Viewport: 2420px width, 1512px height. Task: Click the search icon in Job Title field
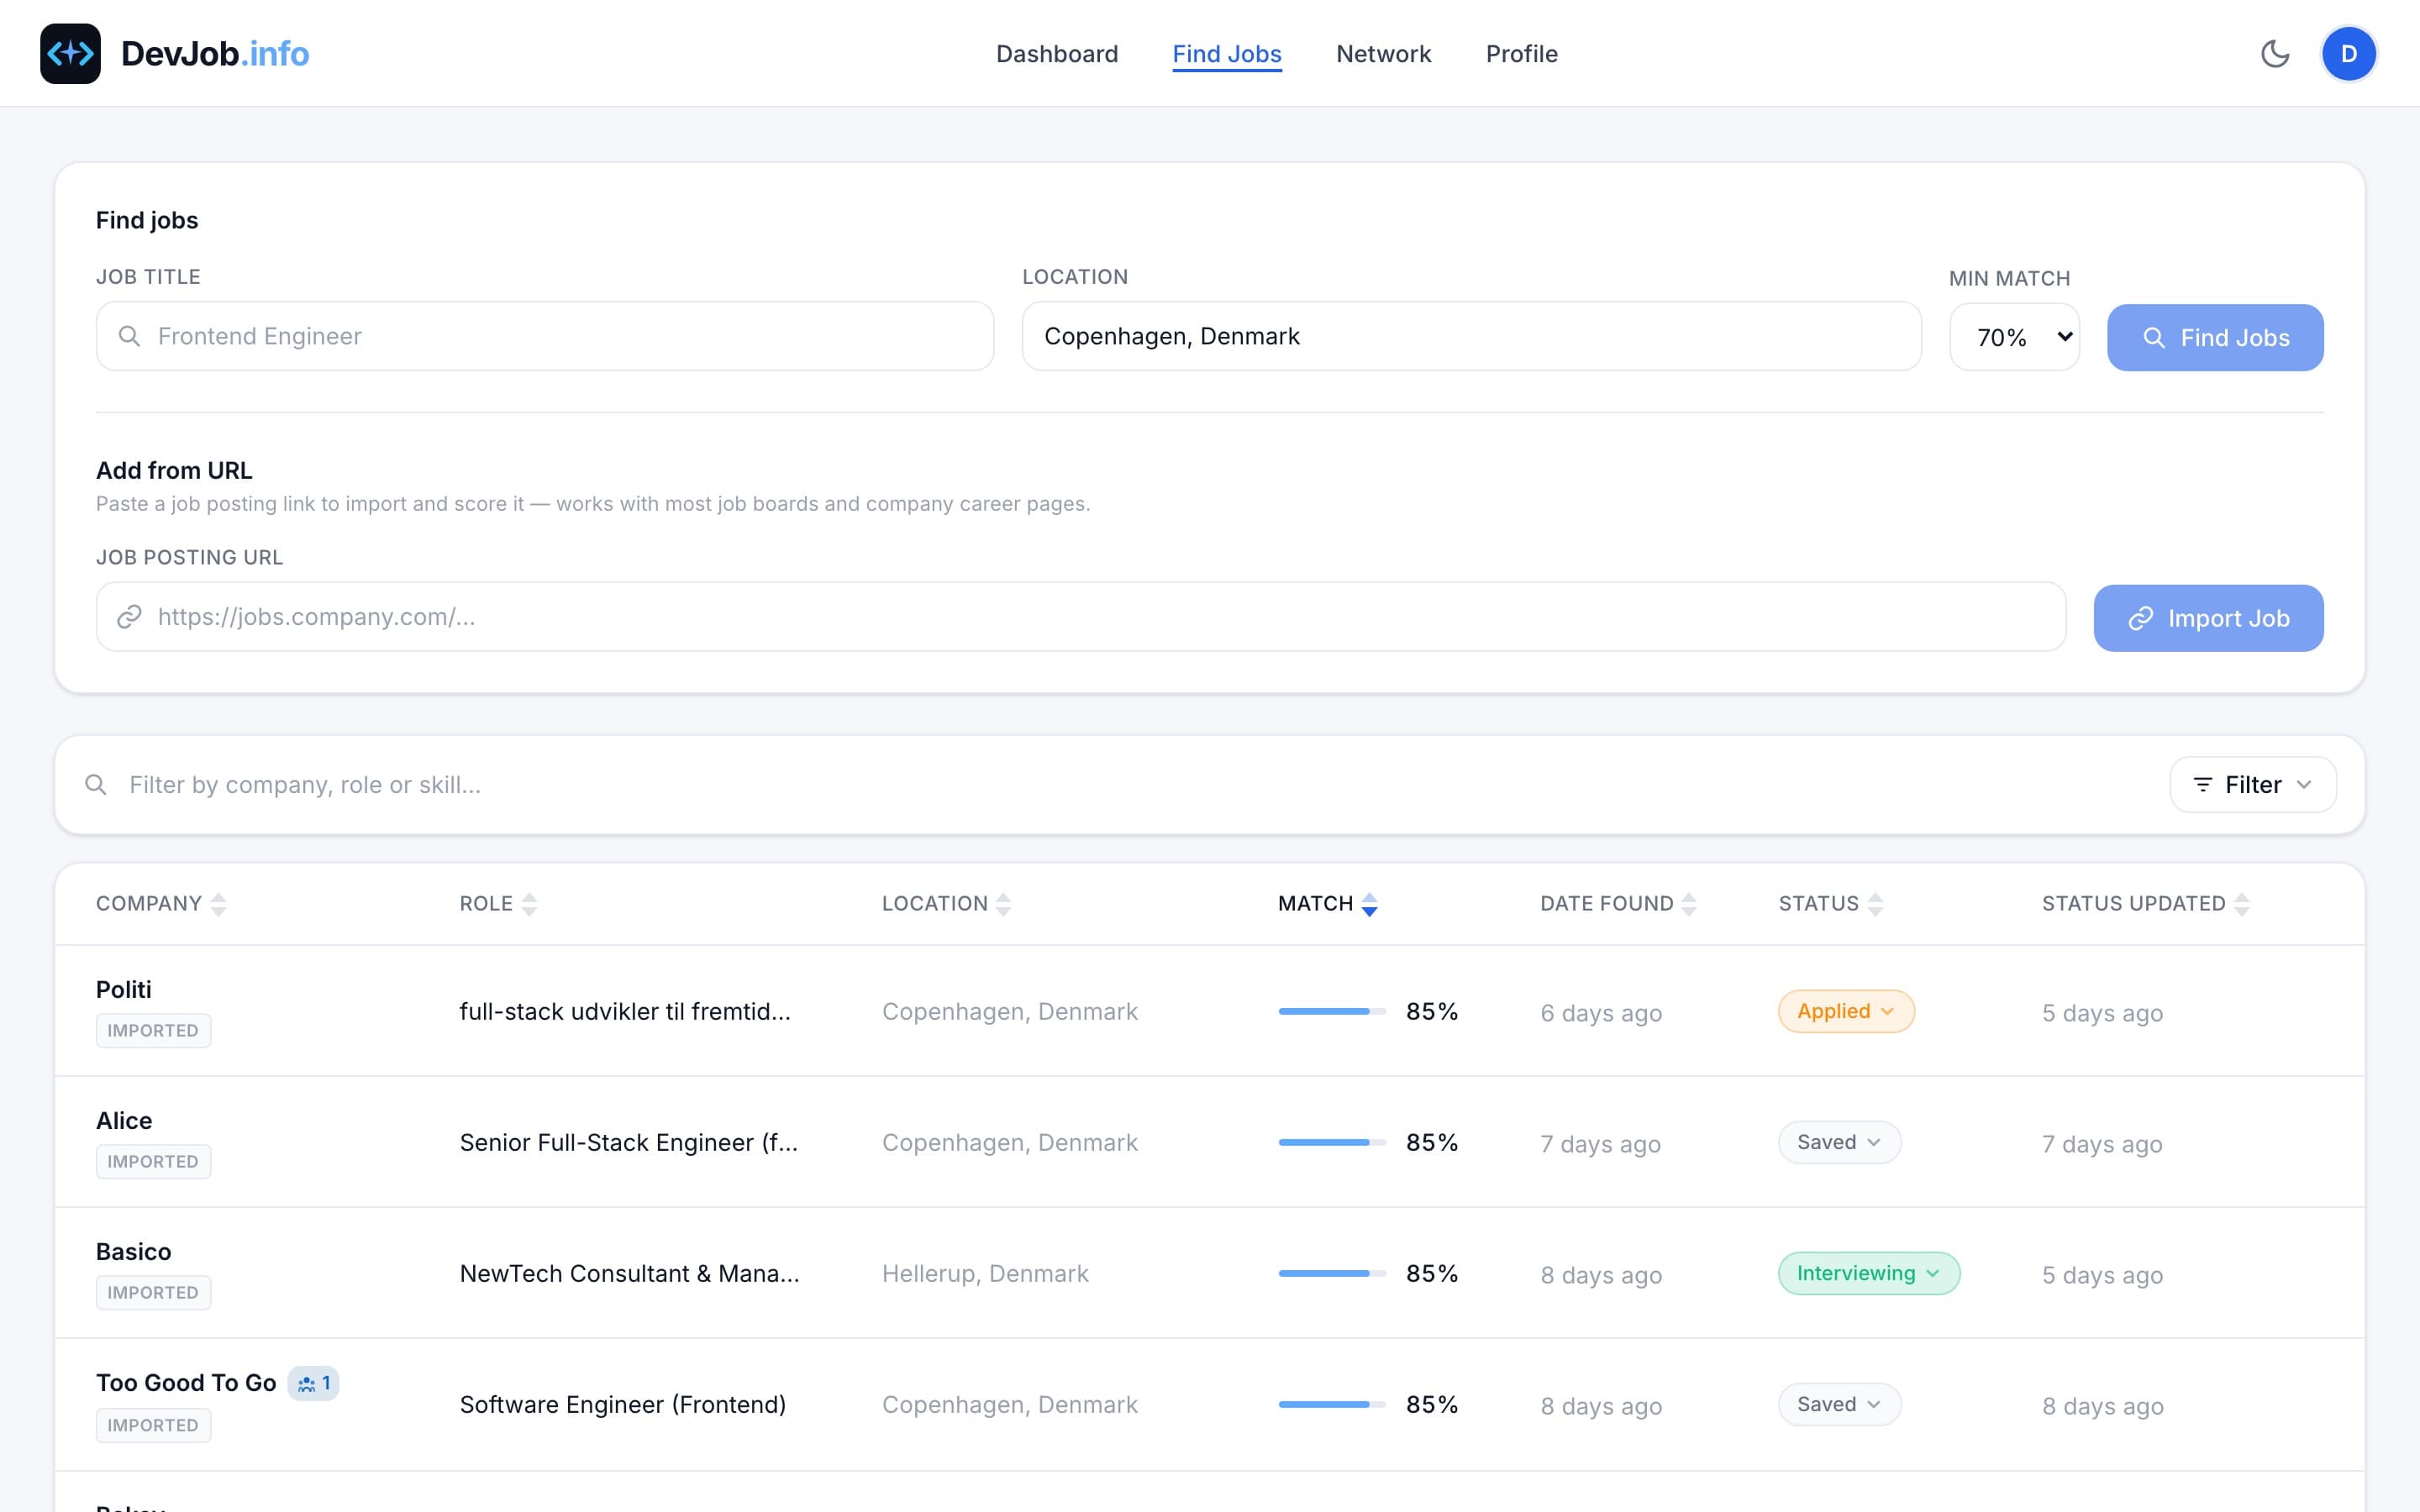[x=129, y=336]
